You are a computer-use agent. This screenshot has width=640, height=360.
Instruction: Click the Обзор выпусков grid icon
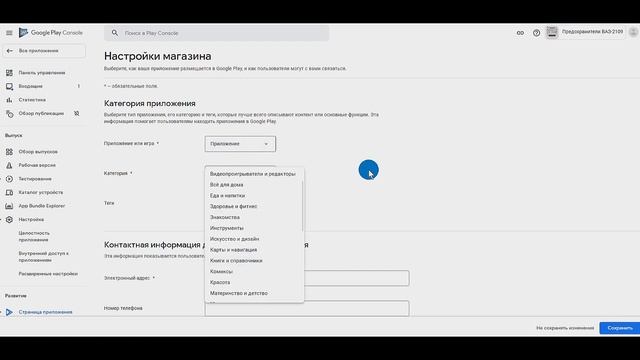click(x=9, y=151)
